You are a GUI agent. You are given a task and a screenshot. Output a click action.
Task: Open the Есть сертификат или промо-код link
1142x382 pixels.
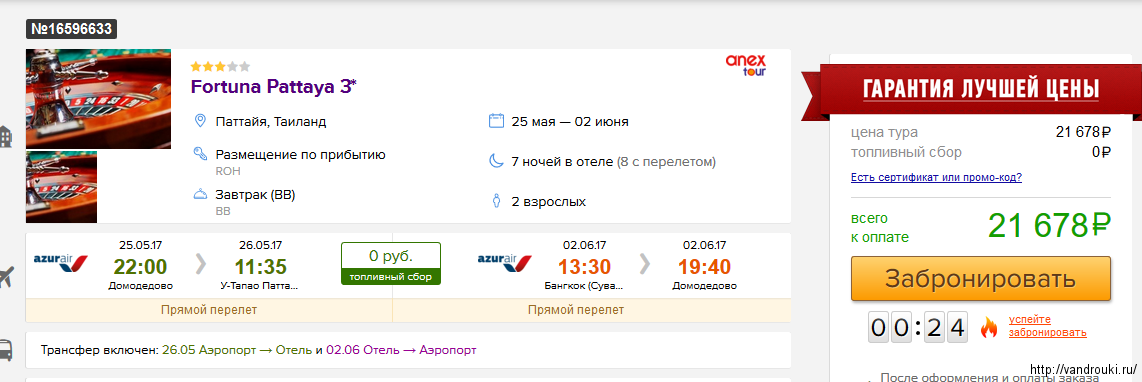tap(936, 177)
